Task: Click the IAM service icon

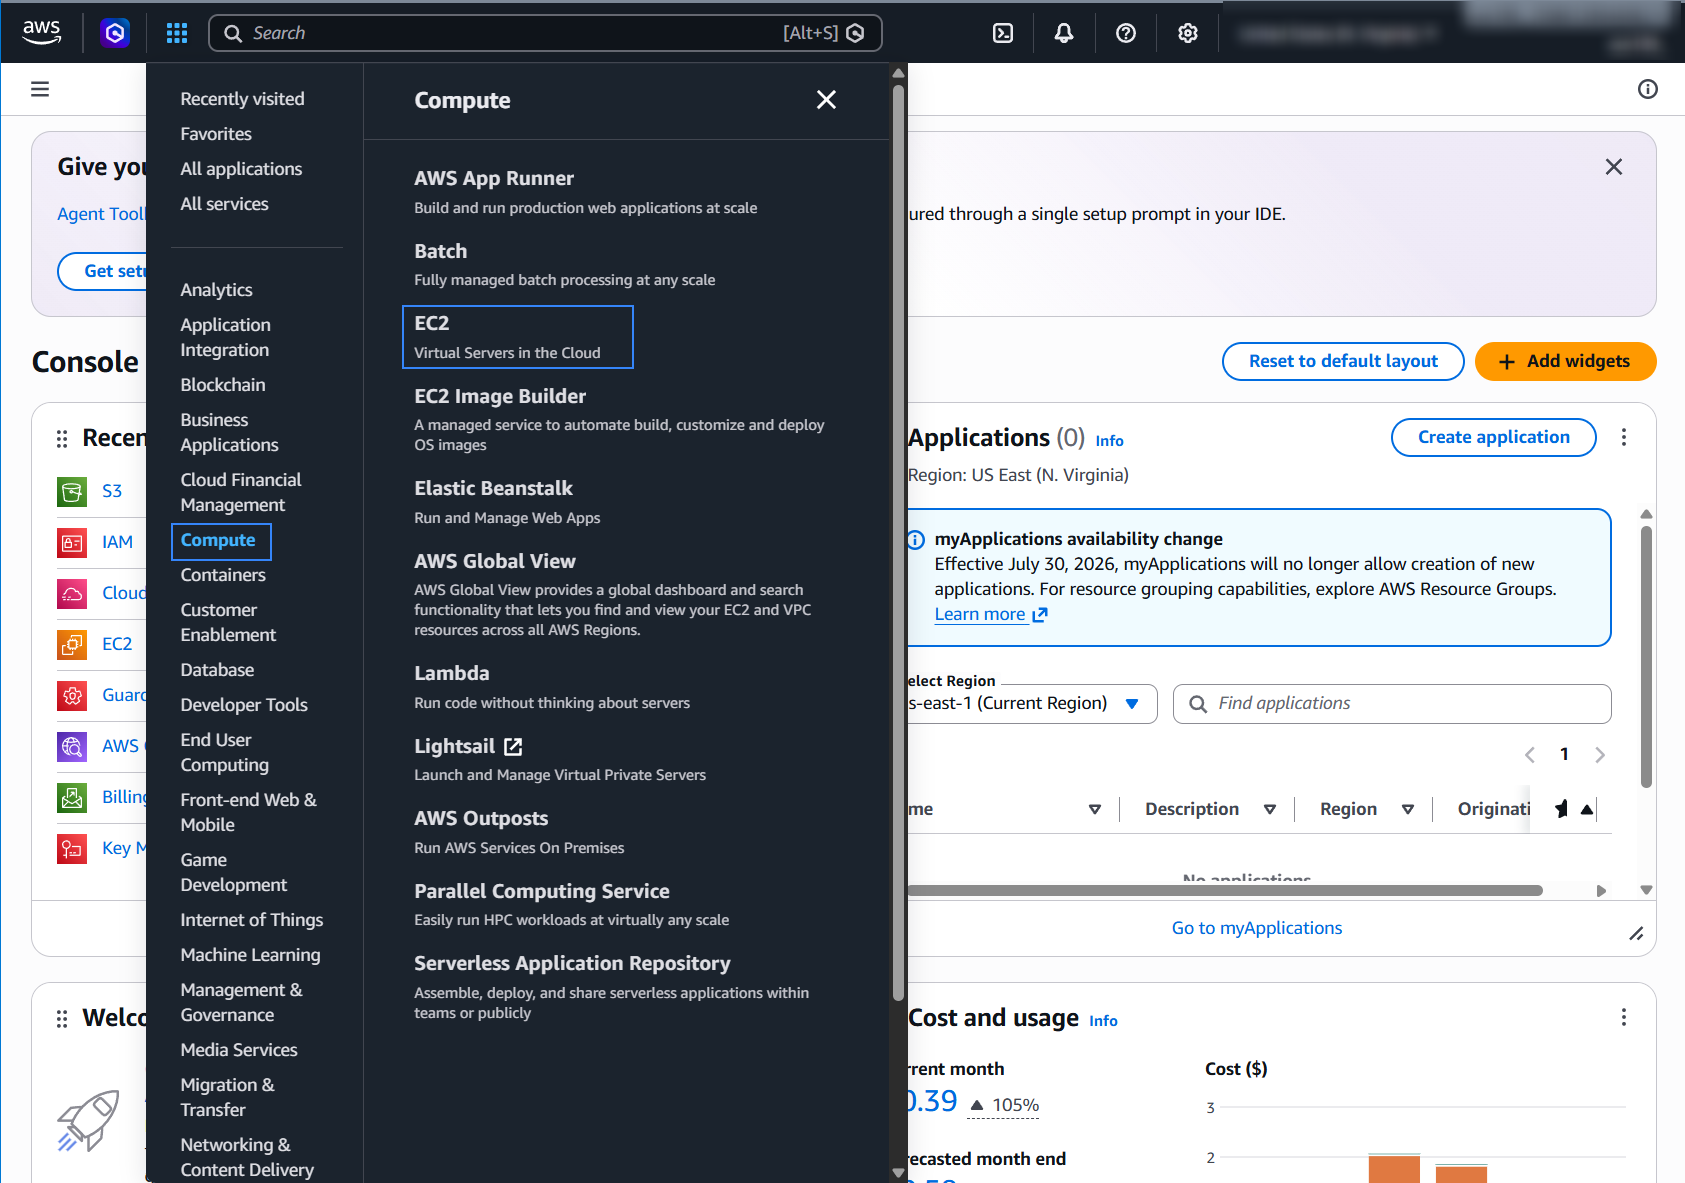Action: tap(72, 542)
